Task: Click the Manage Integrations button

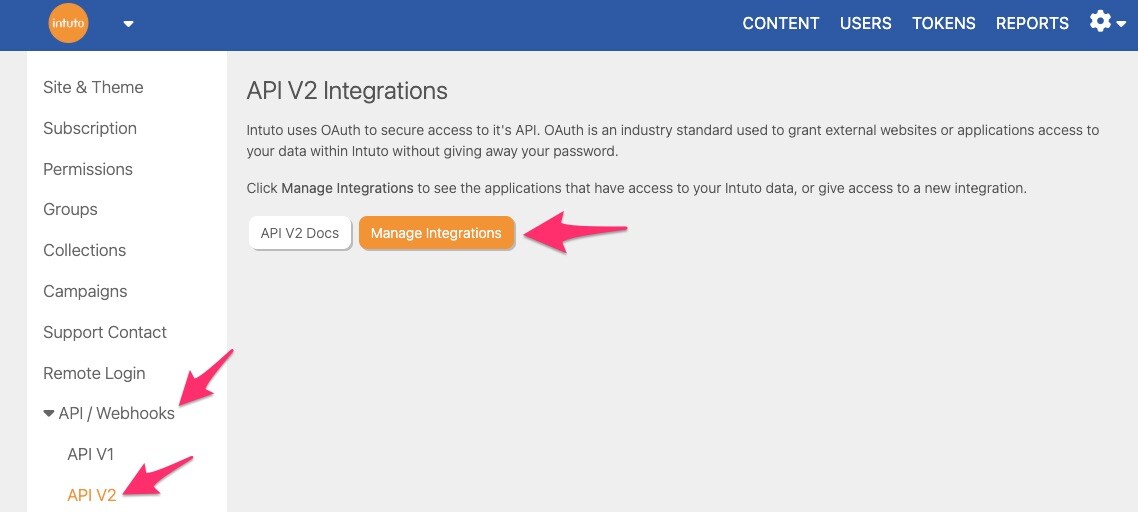Action: coord(436,233)
